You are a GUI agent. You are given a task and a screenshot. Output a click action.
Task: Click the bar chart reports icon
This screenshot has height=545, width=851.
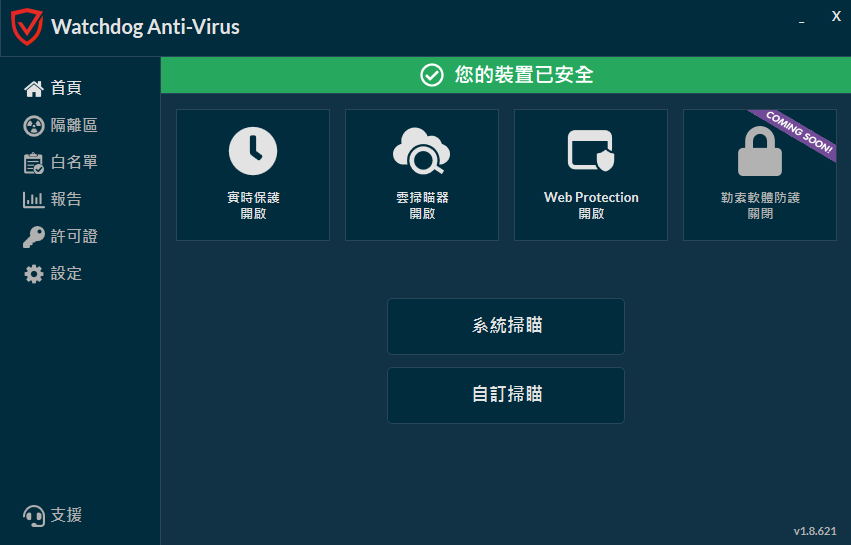33,200
